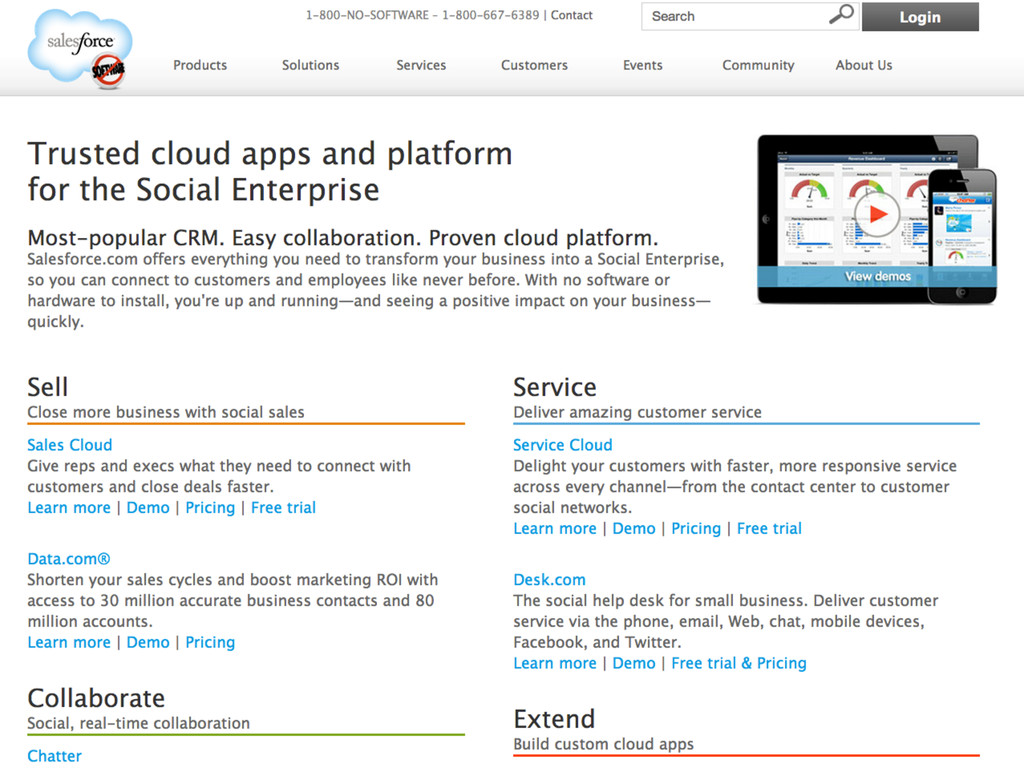Click the search magnifier icon
Image resolution: width=1024 pixels, height=768 pixels.
click(841, 14)
